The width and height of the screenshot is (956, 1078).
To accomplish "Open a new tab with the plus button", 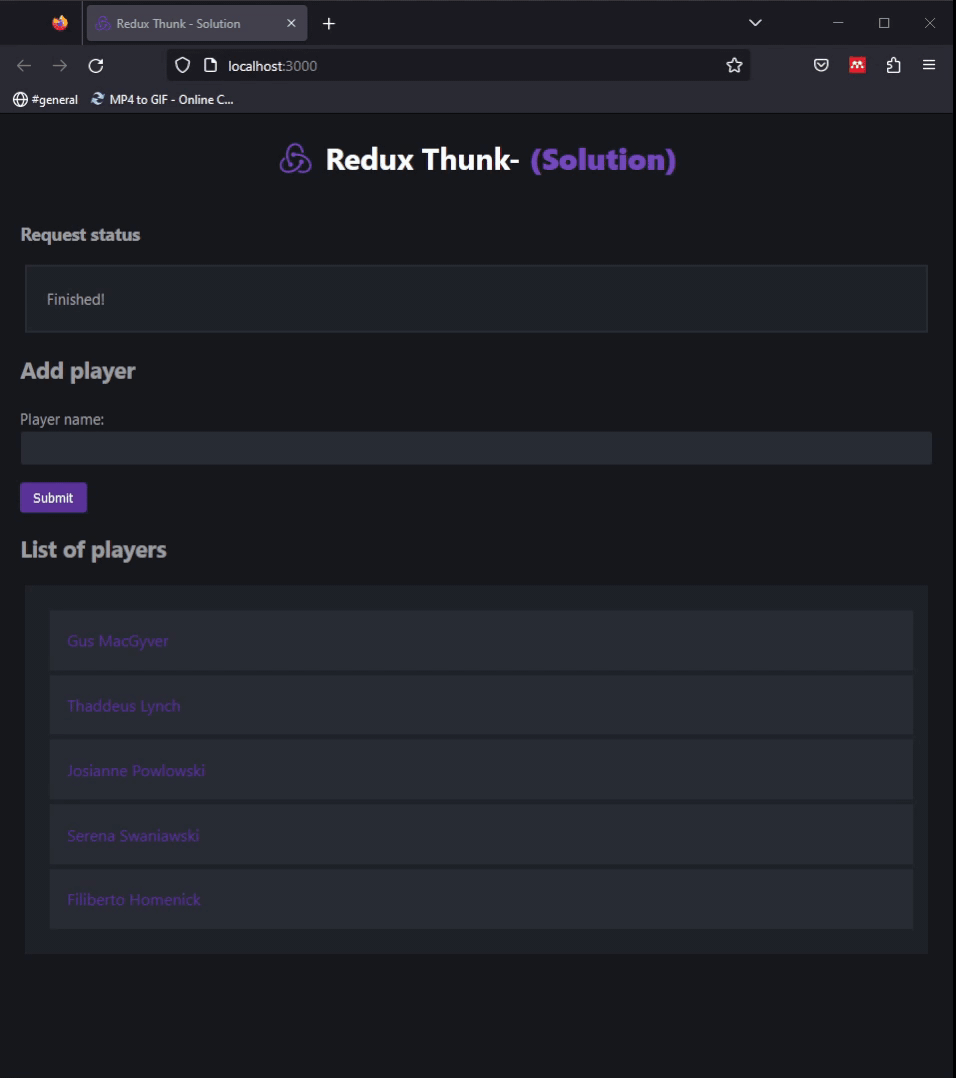I will [x=329, y=23].
